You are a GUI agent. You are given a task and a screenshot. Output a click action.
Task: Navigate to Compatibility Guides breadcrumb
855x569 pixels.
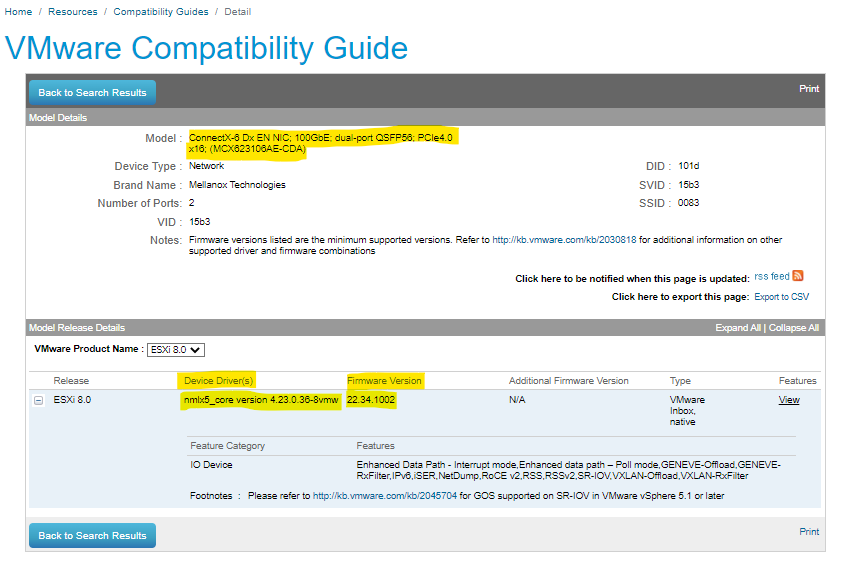pos(161,12)
